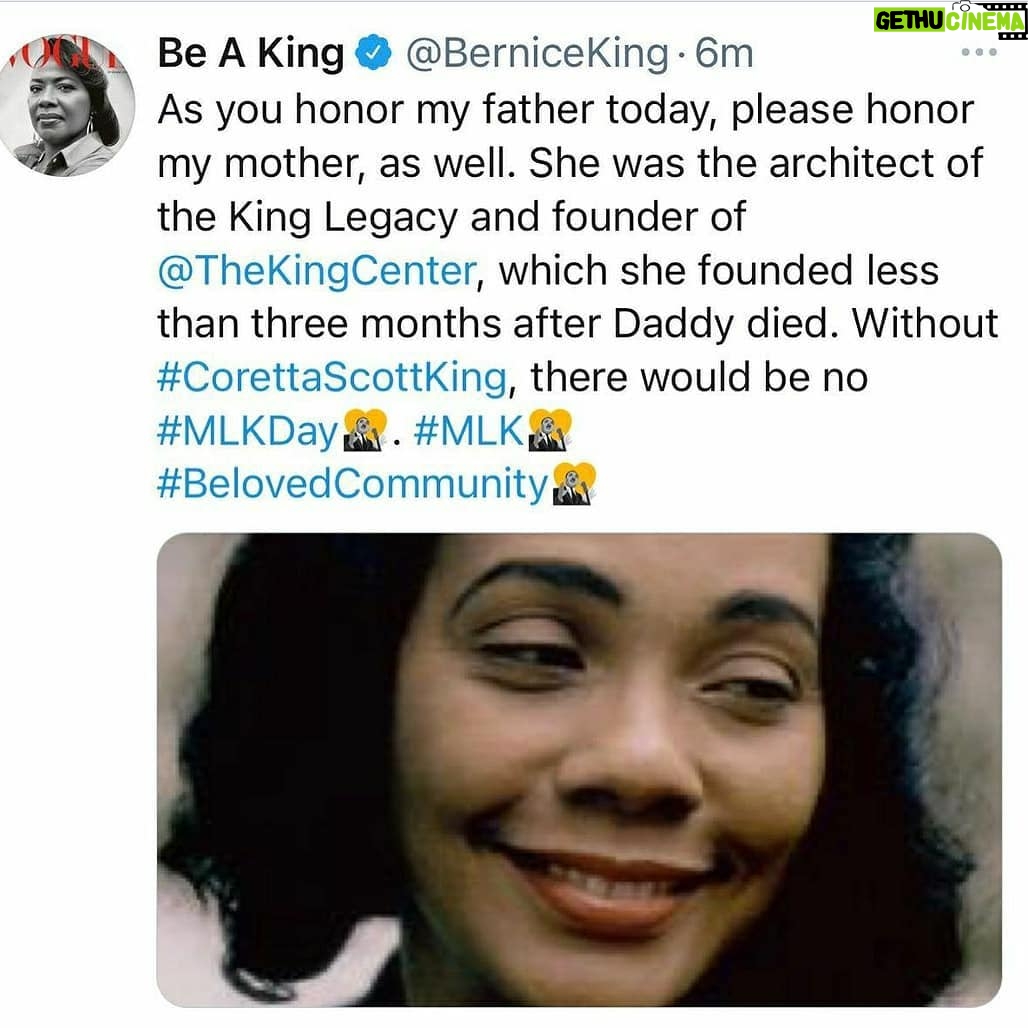Click the MLK emoji after #MLKDay

[x=365, y=429]
